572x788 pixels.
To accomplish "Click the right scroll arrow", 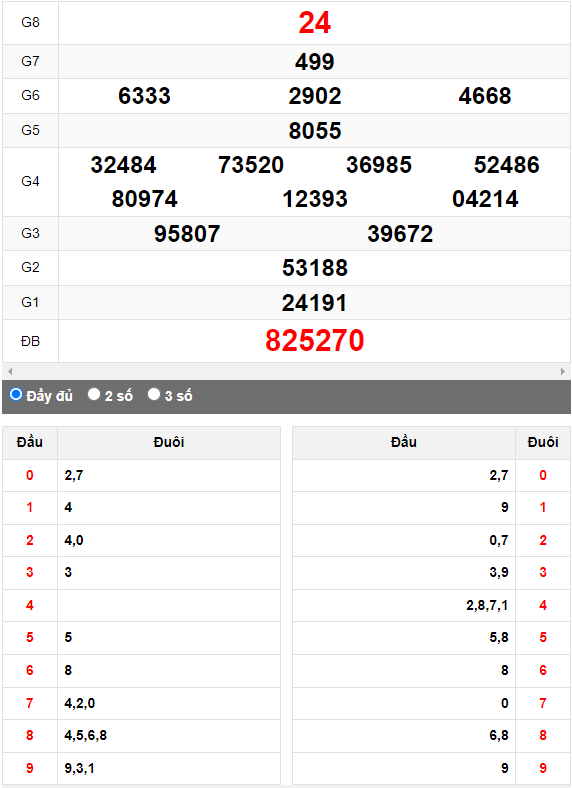I will [562, 371].
